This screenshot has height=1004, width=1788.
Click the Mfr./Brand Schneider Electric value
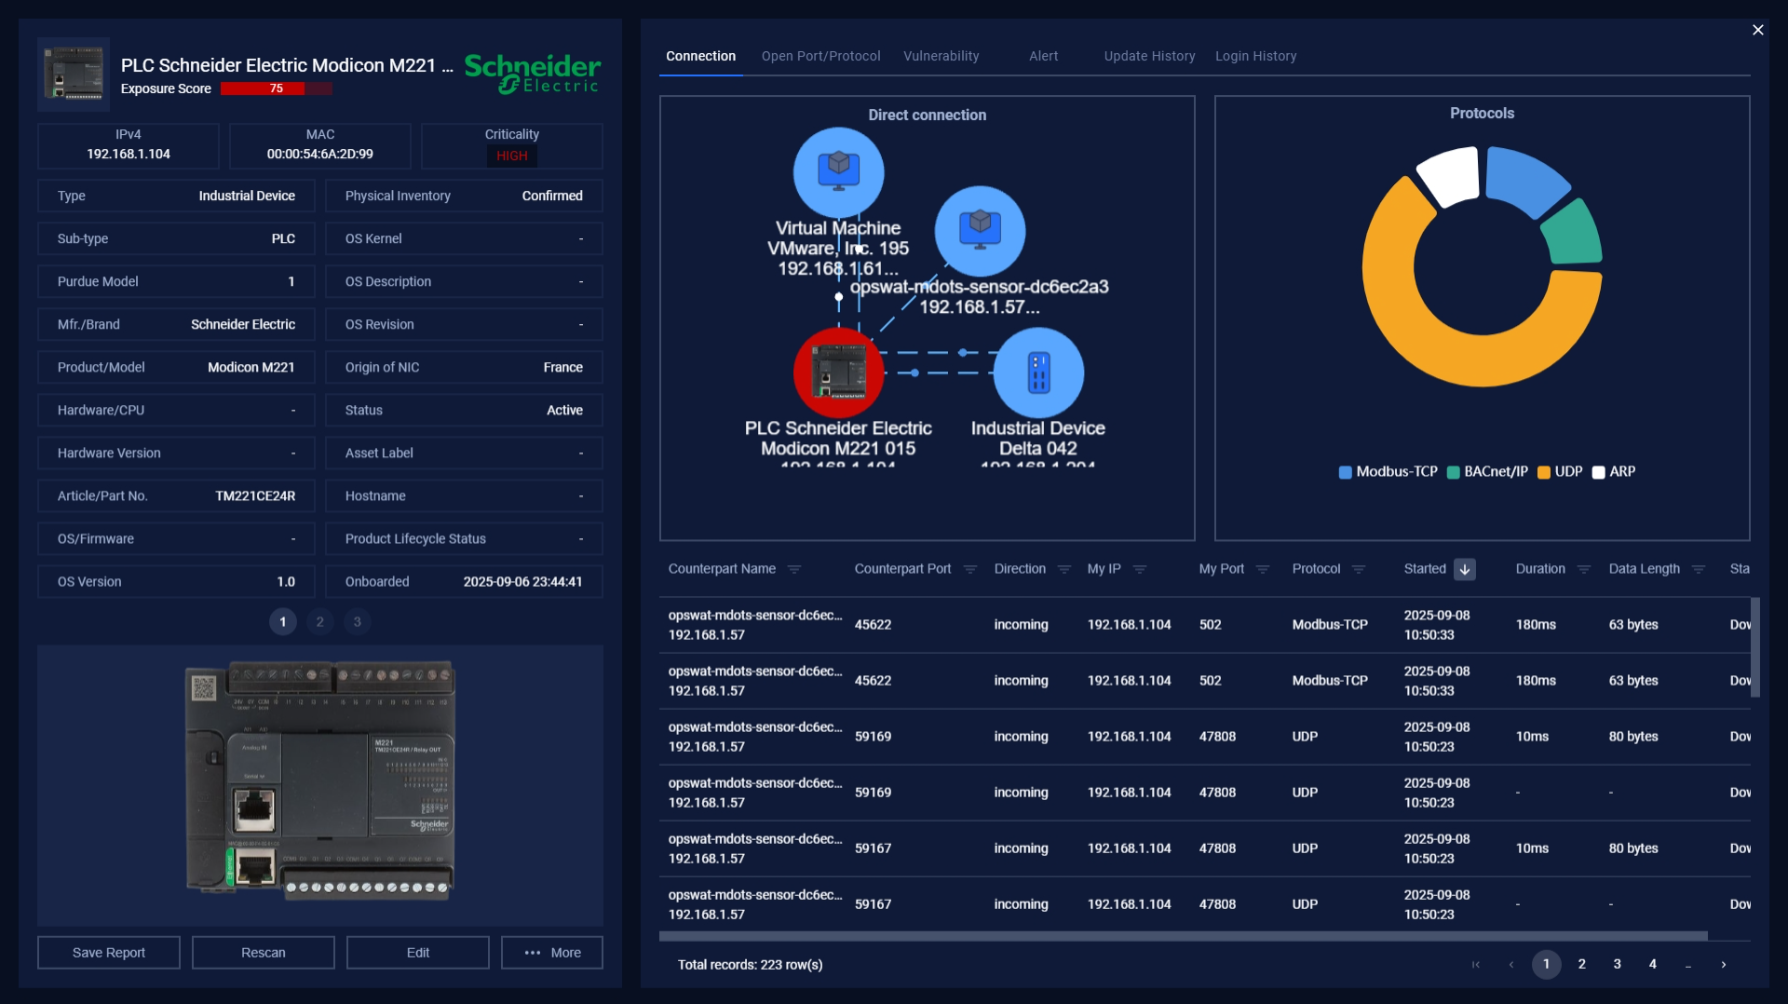tap(243, 325)
